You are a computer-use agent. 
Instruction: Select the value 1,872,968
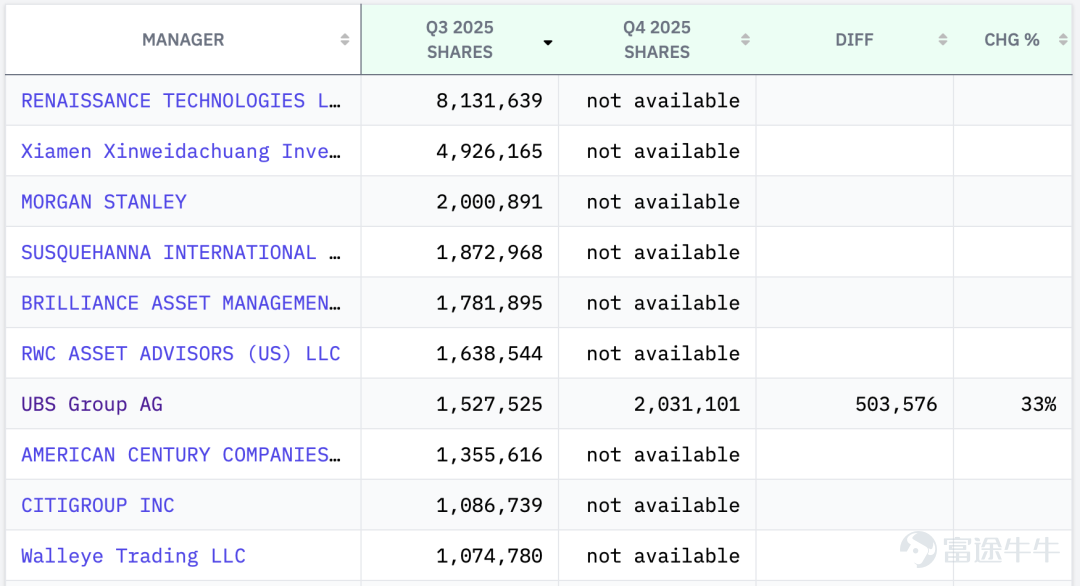coord(489,252)
